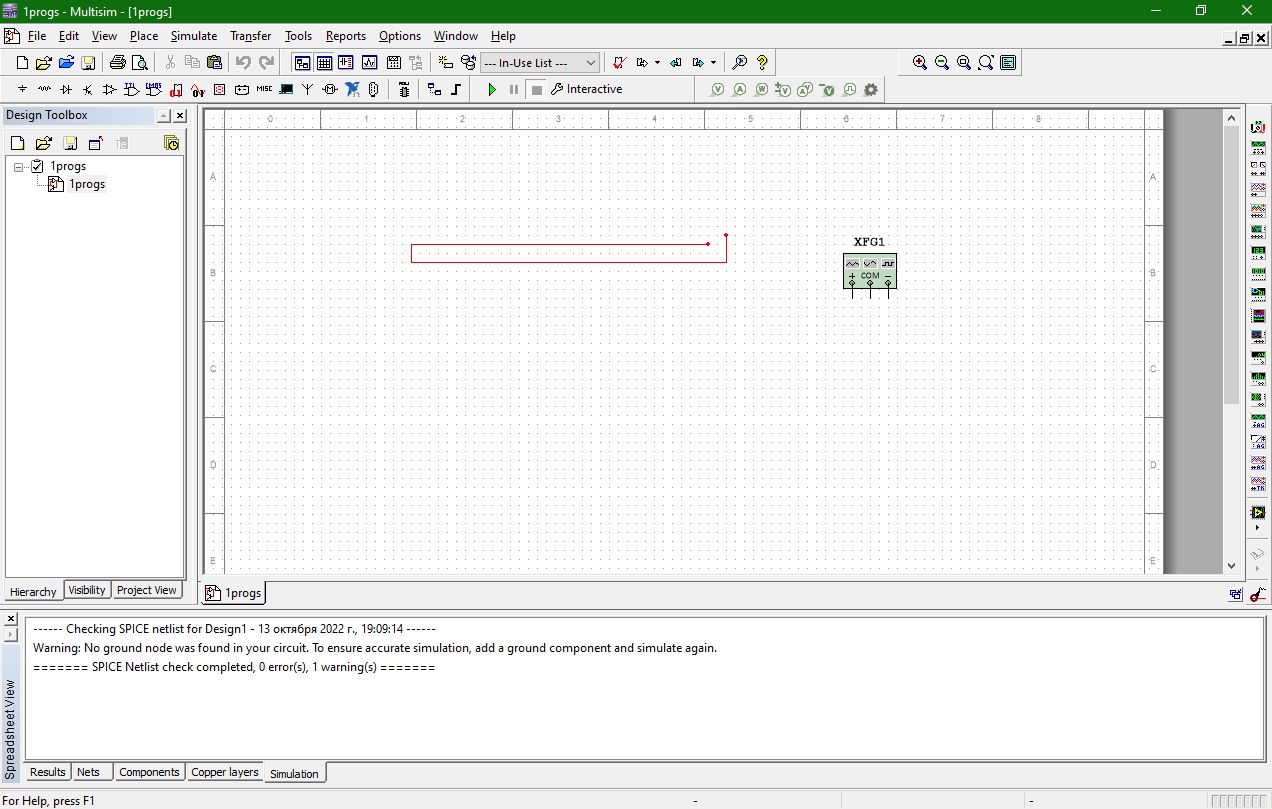Place a voltage probe from the toolbar
Viewport: 1272px width, 809px height.
pyautogui.click(x=717, y=90)
